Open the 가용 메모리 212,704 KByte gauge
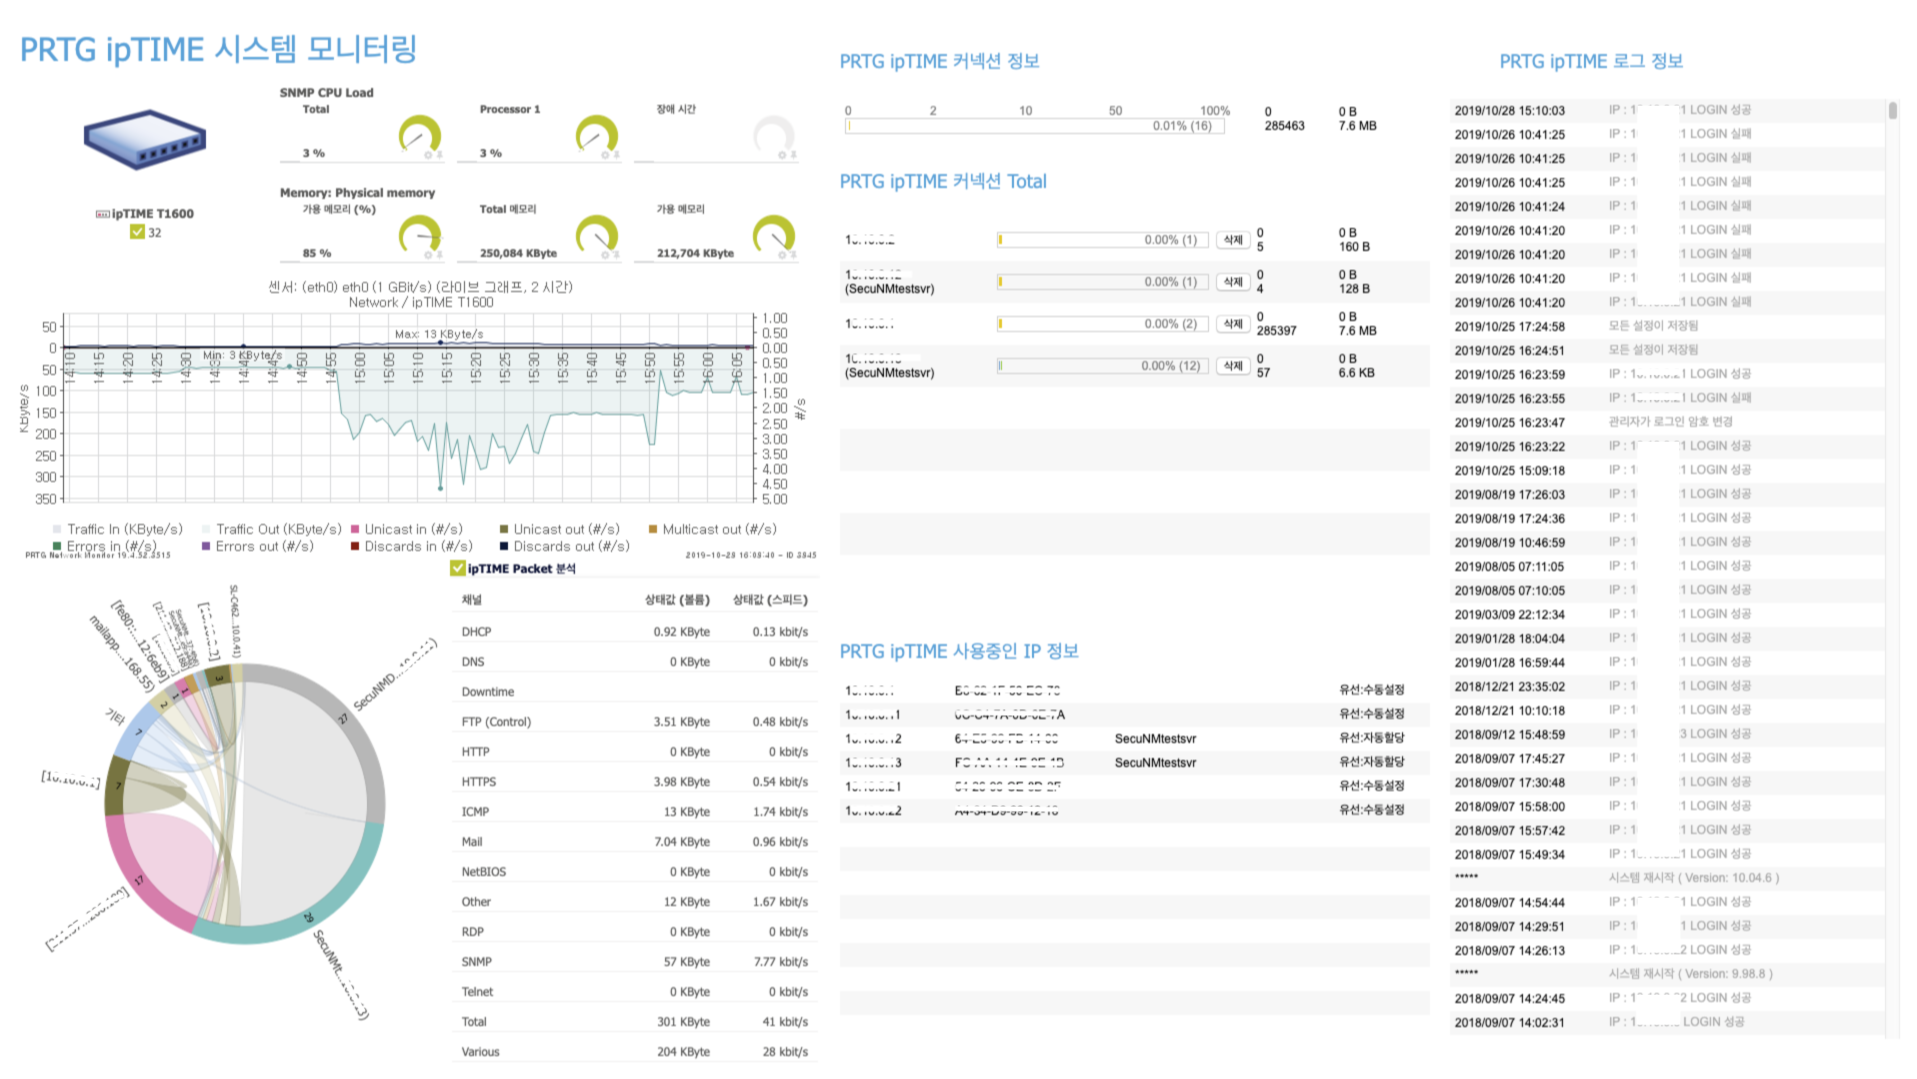 click(773, 235)
